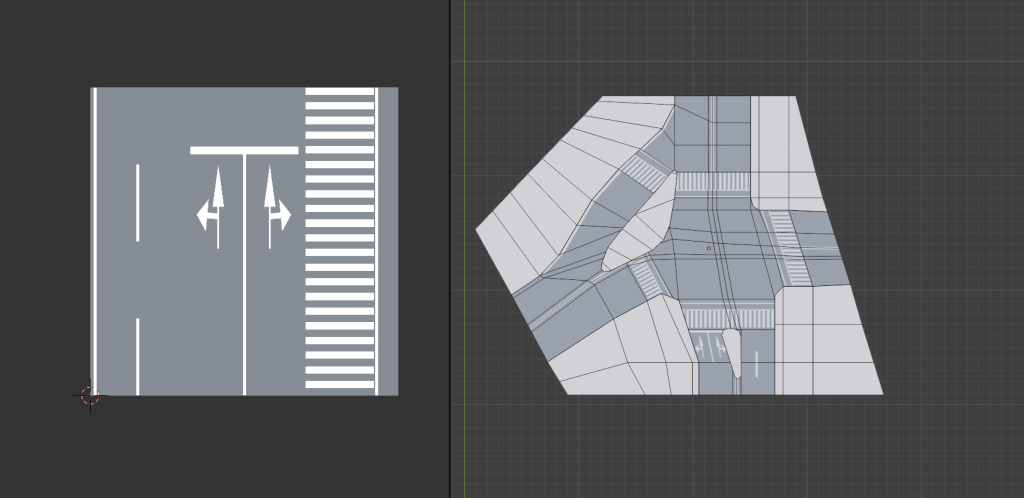
Task: Select the large teardrop traffic island on mesh
Action: coord(639,221)
